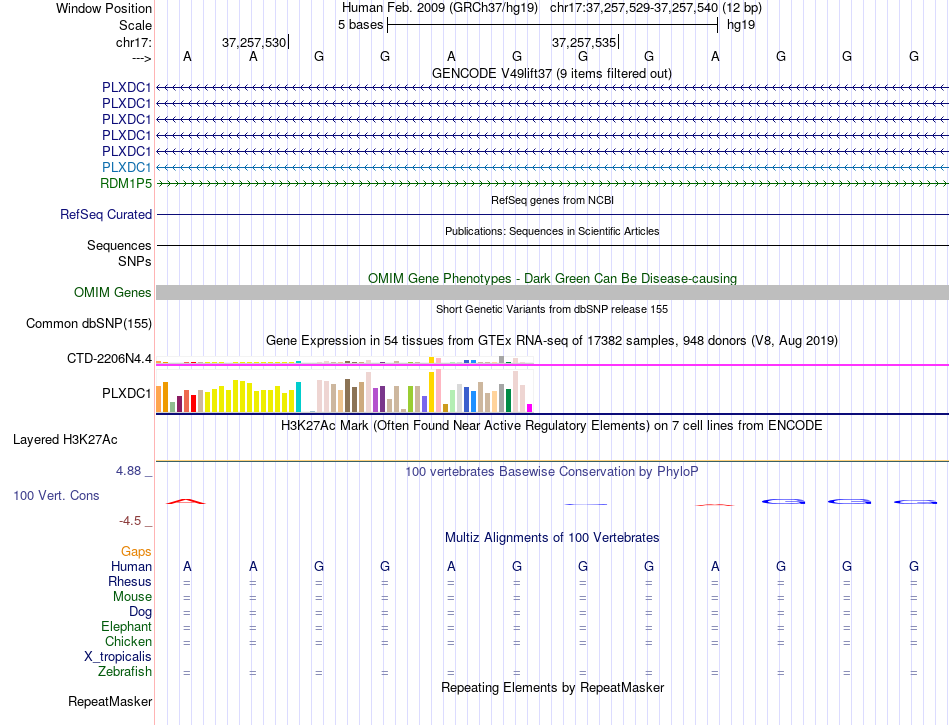This screenshot has height=725, width=950.
Task: Open the GENCODE V49lift37 track title
Action: [552, 73]
